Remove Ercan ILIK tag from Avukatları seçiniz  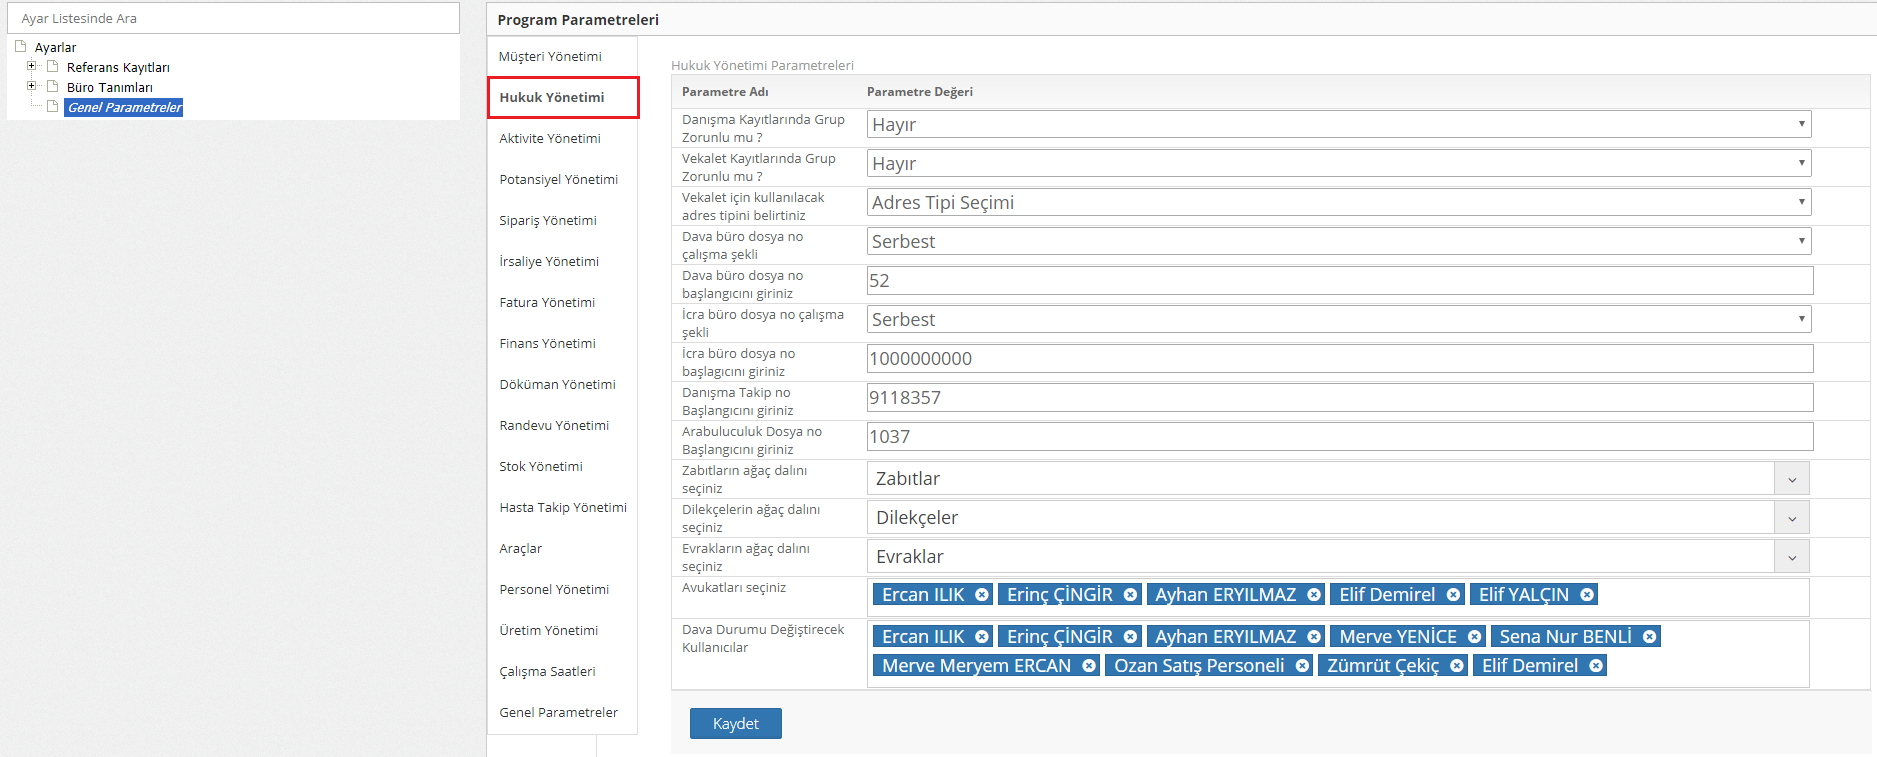(x=981, y=595)
